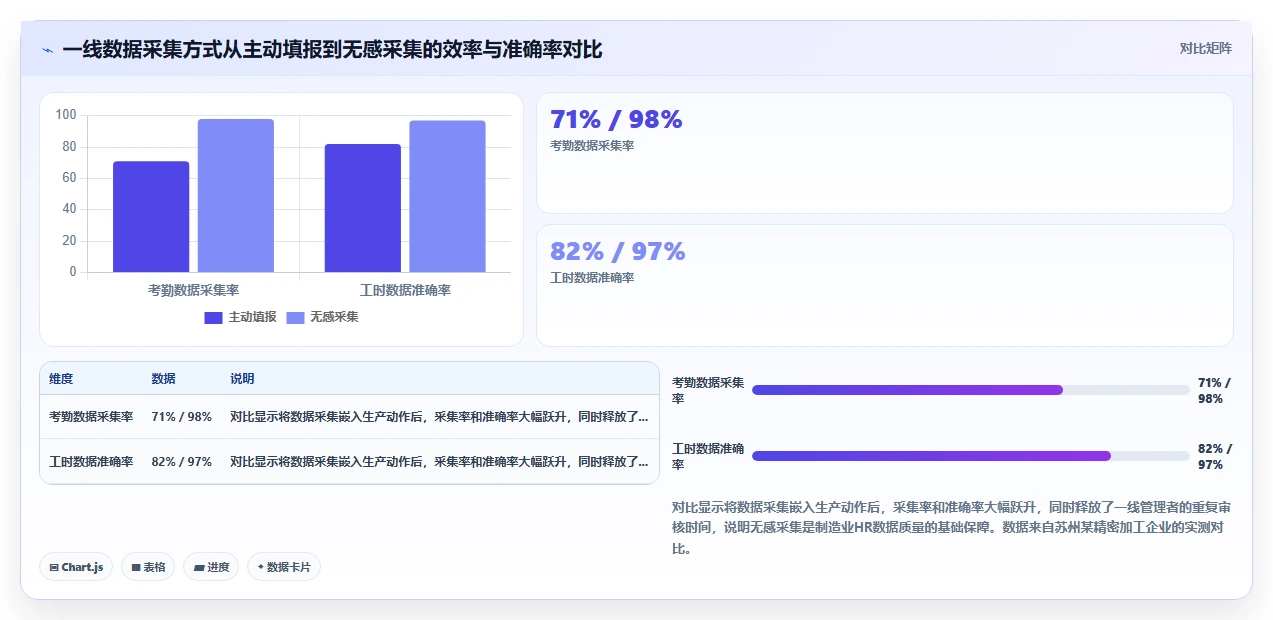Click the 82% / 97% progress value
The width and height of the screenshot is (1273, 620).
tap(1215, 456)
